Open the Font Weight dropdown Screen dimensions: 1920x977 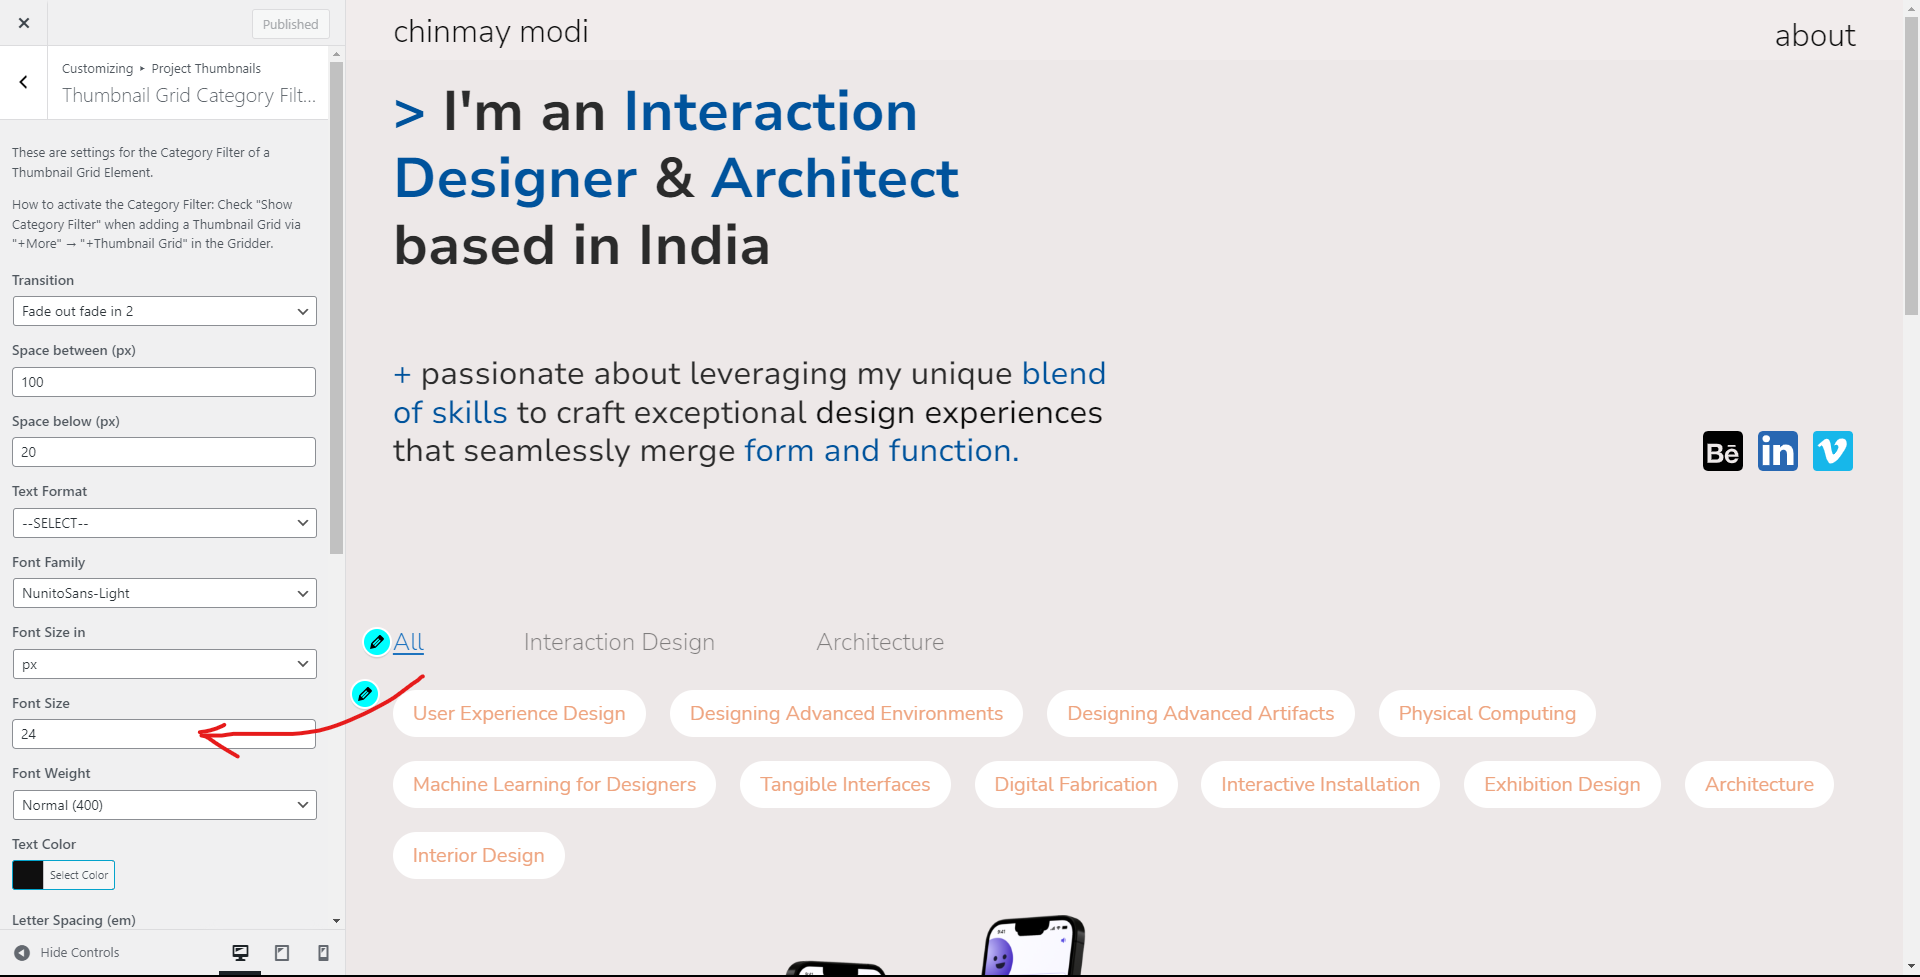point(164,805)
